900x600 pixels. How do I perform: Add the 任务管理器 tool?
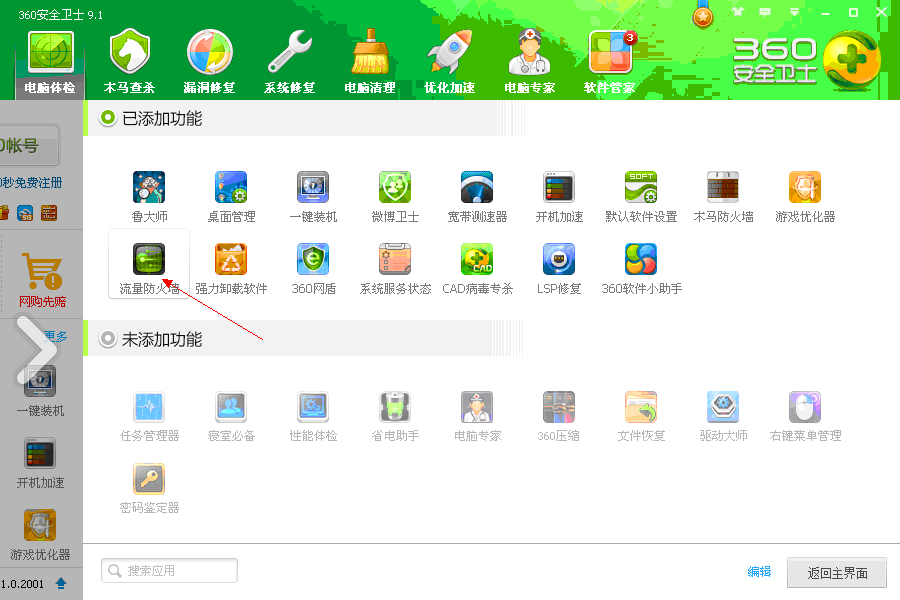tap(149, 416)
